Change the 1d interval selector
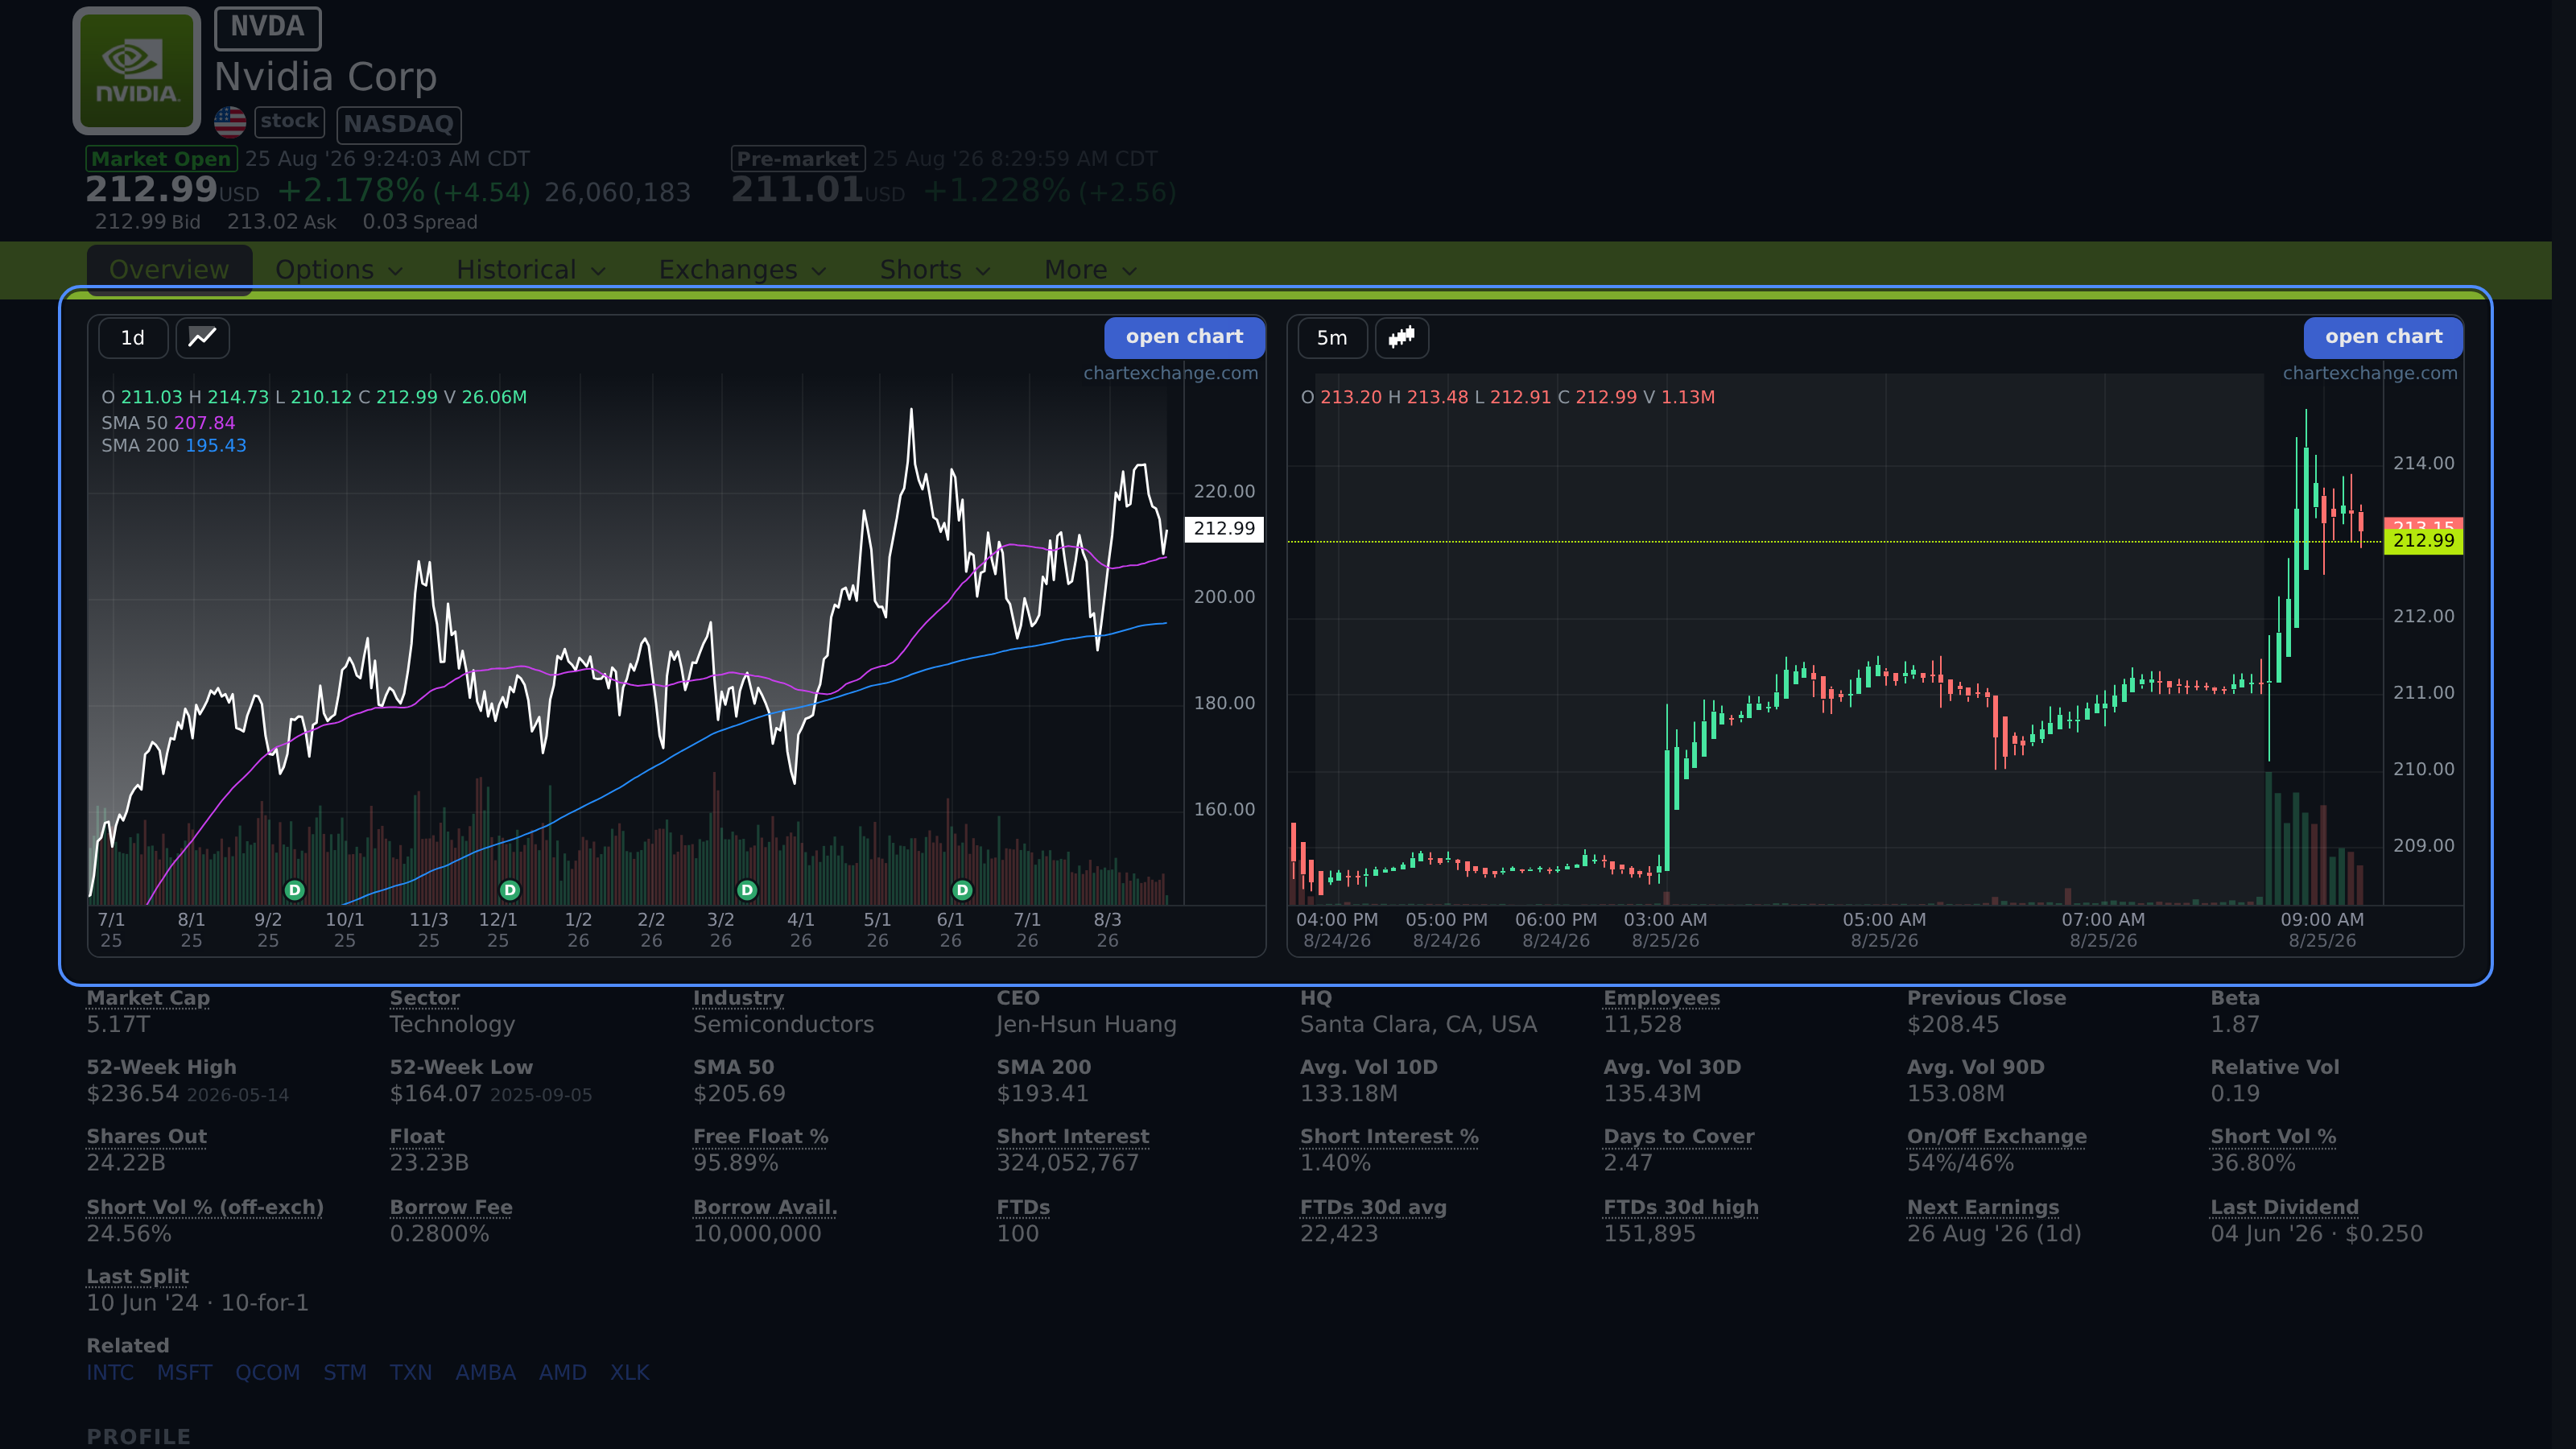Image resolution: width=2576 pixels, height=1449 pixels. pos(133,337)
